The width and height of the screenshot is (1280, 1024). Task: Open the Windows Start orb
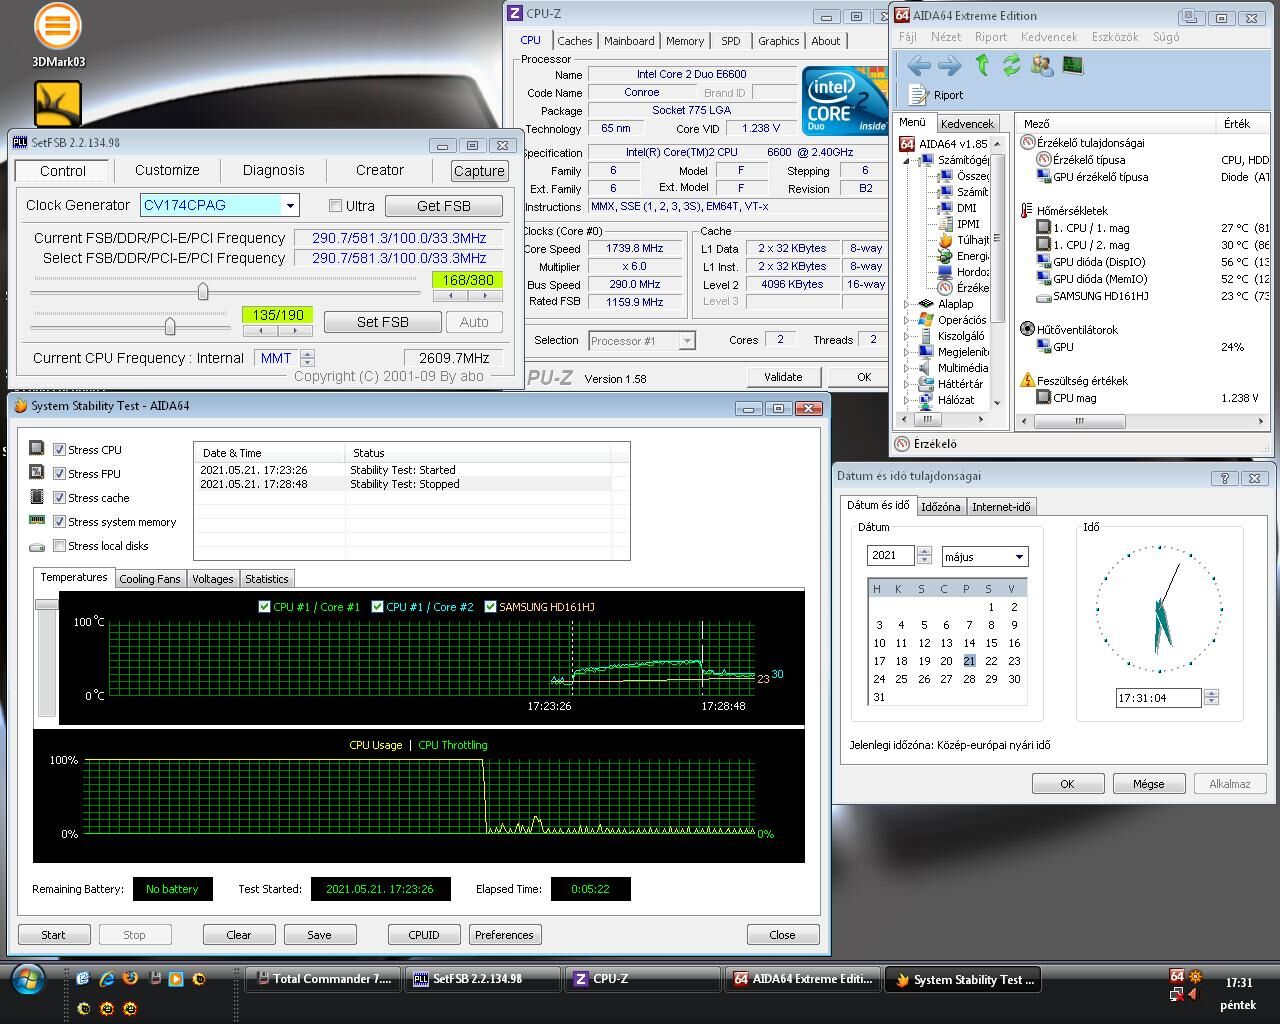[27, 979]
